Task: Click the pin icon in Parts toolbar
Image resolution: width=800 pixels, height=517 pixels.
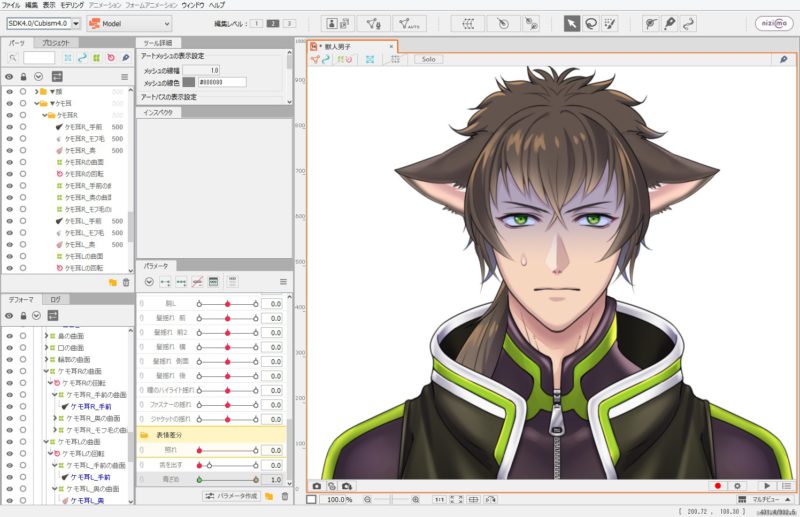Action: click(x=126, y=58)
